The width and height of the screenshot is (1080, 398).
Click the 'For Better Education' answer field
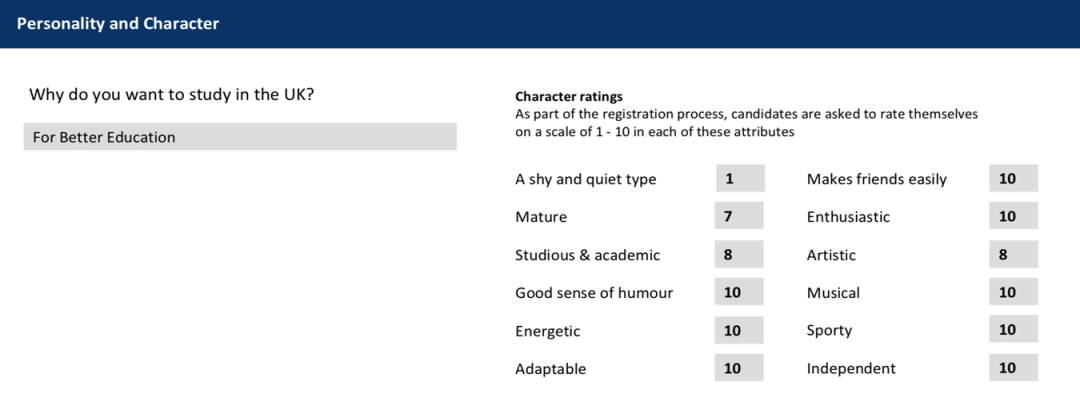pos(240,136)
